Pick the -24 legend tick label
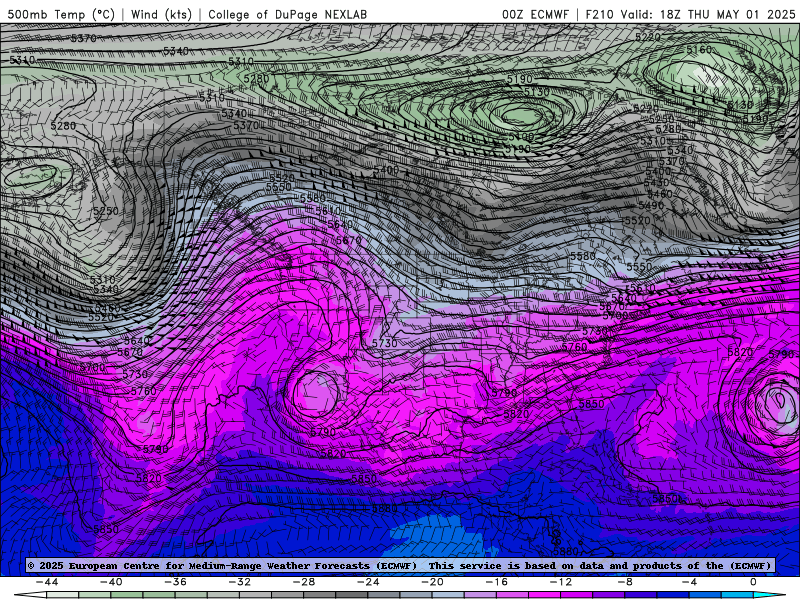 [368, 582]
